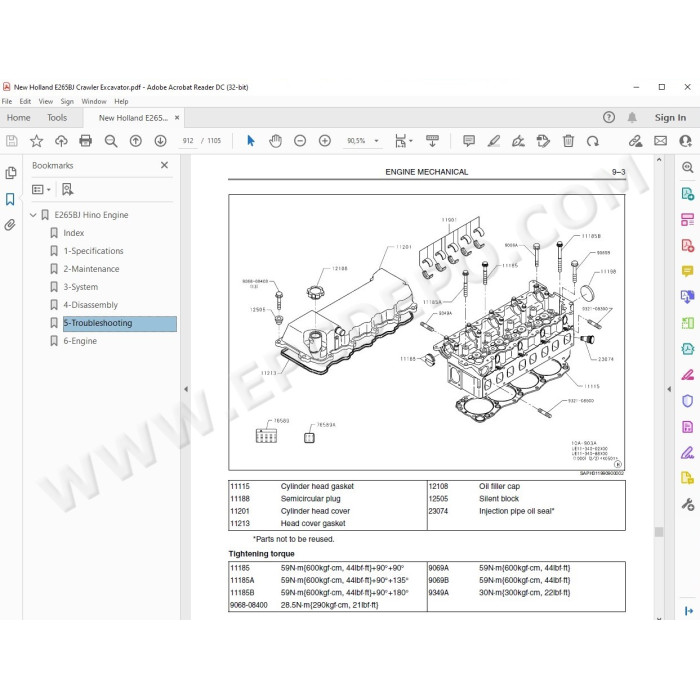Image resolution: width=700 pixels, height=700 pixels.
Task: Open the Sign menu
Action: pyautogui.click(x=67, y=101)
